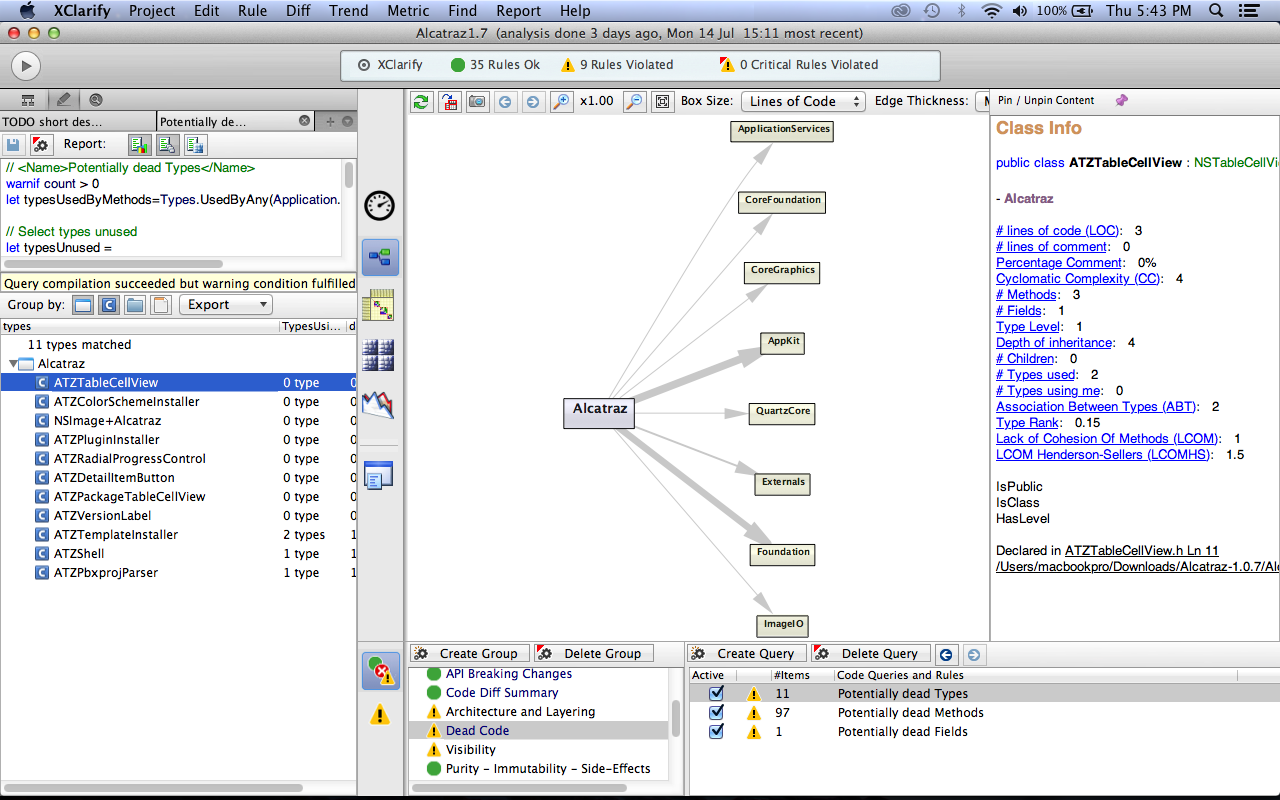Open the Export dropdown
Screen dimensions: 1280x800
click(x=225, y=305)
